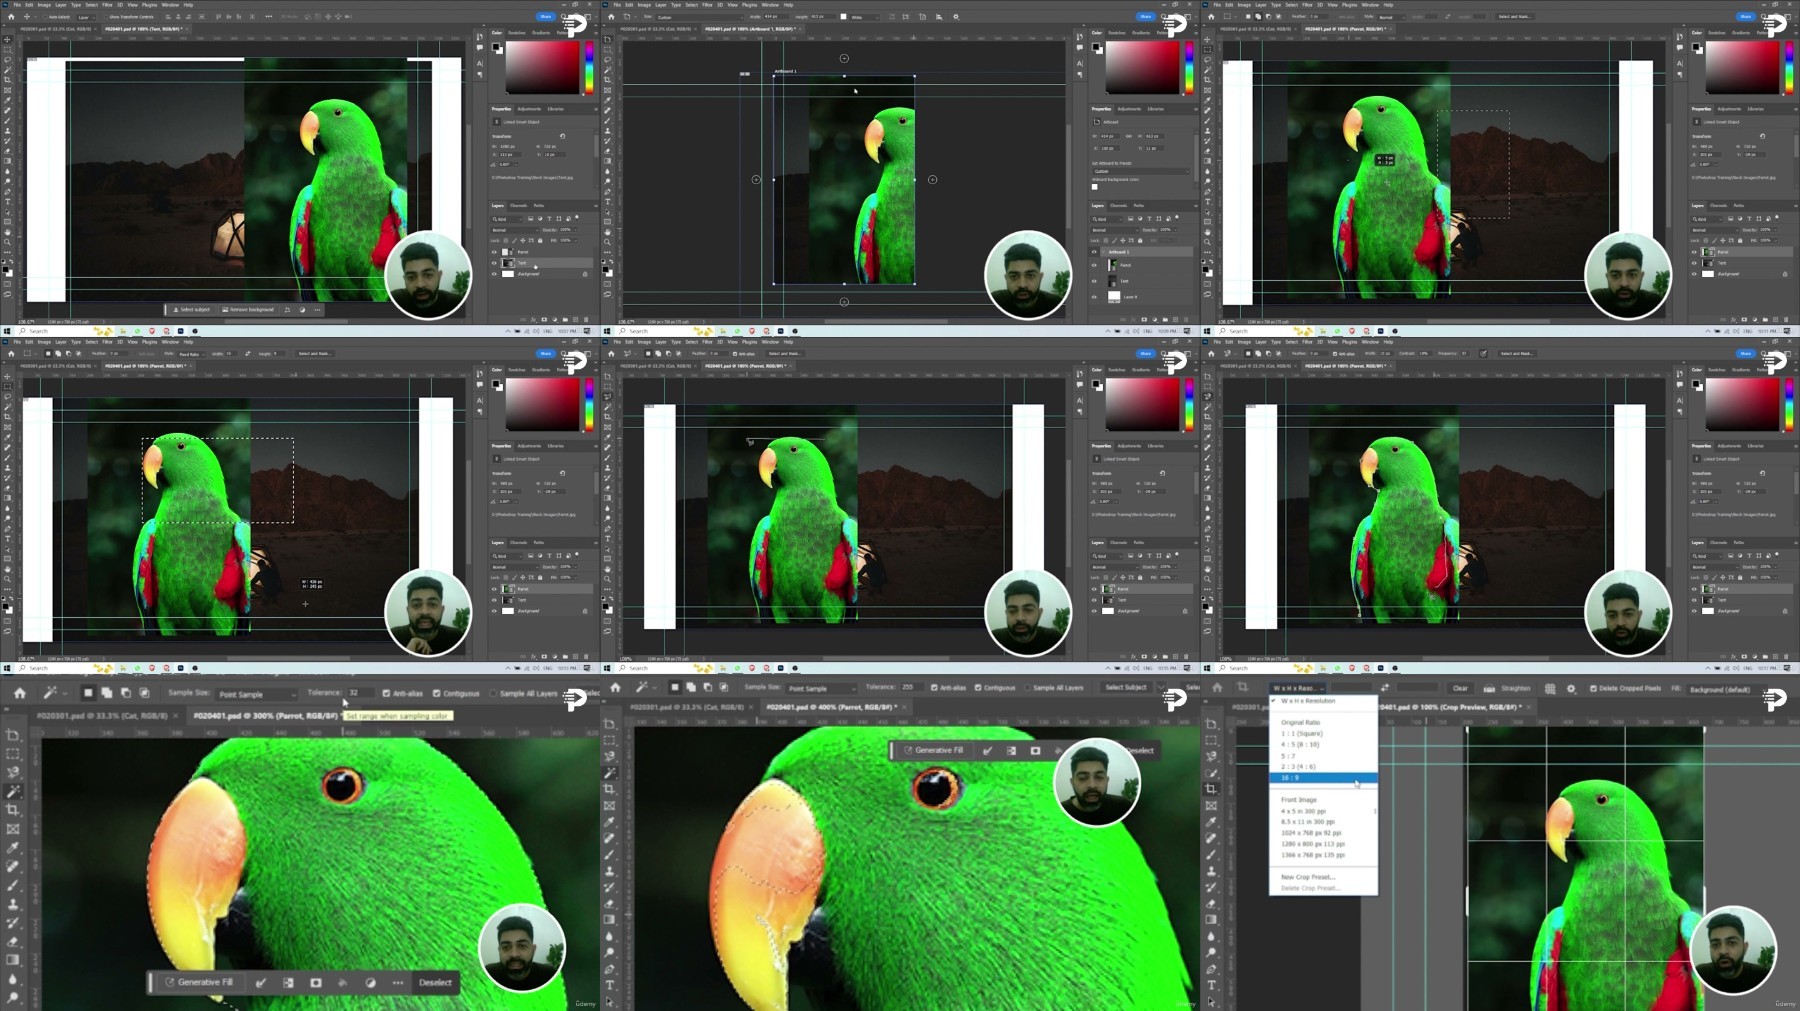
Task: Toggle Contiguous checkbox in the 400% Parrot window
Action: point(978,688)
